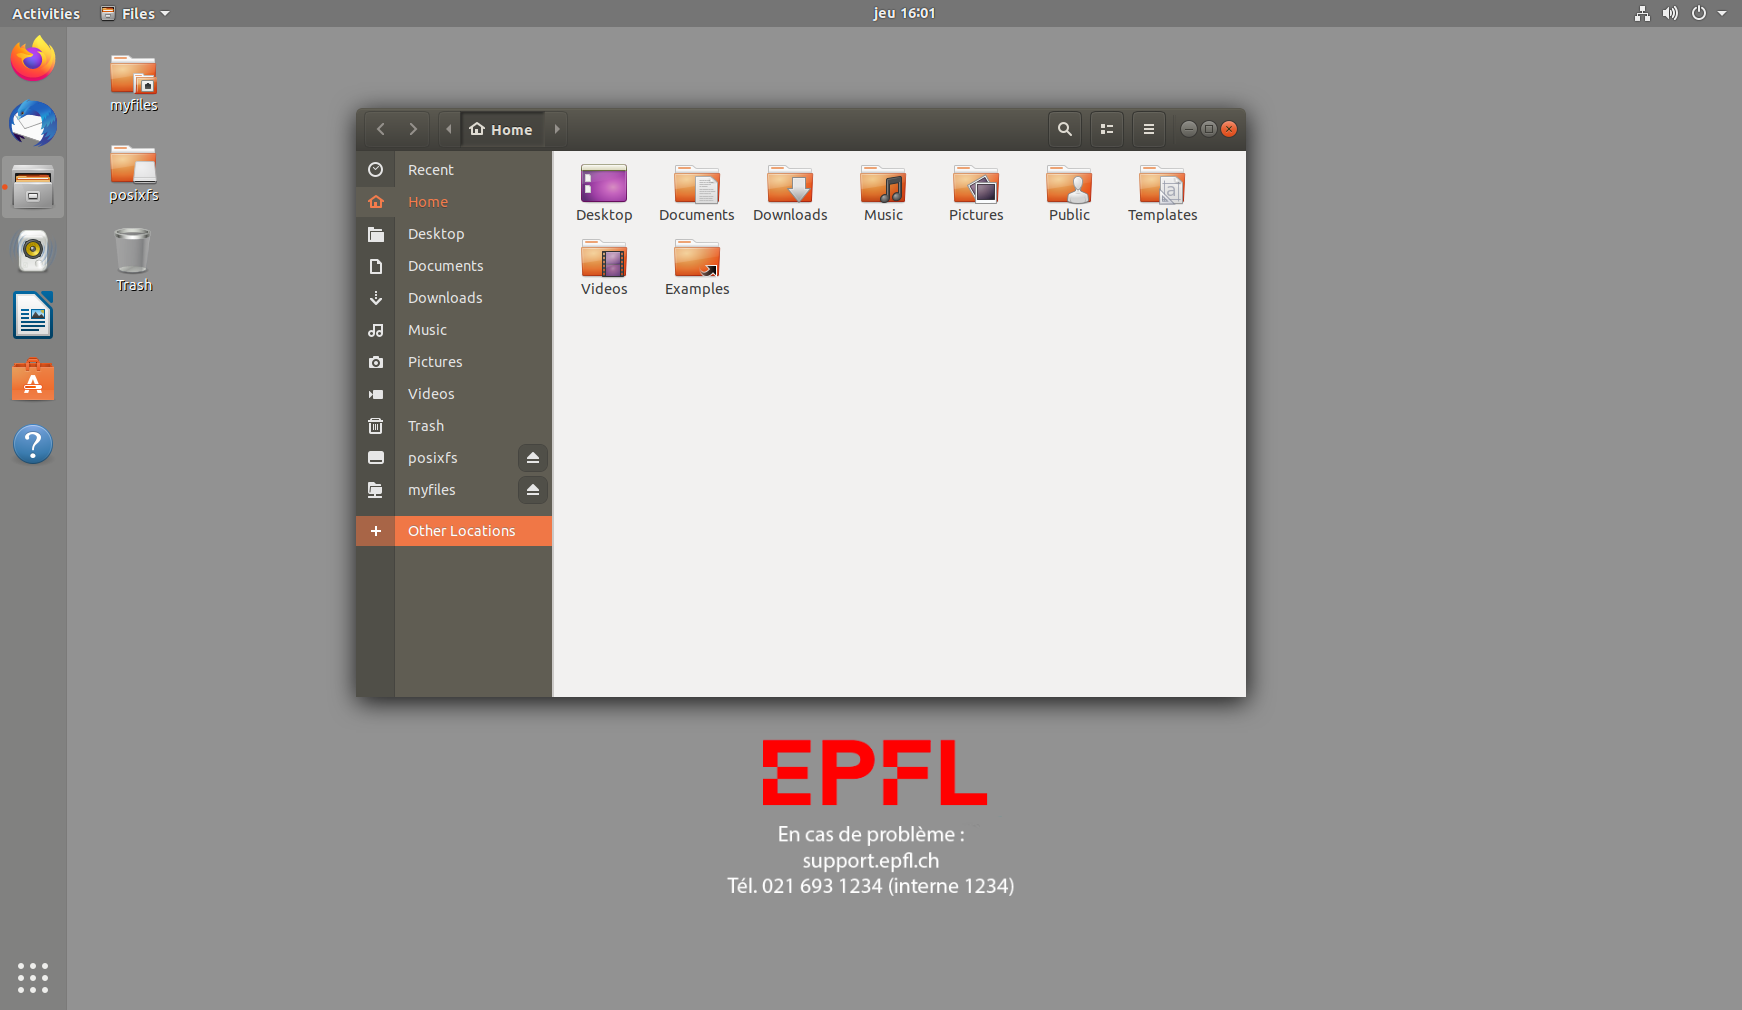Select the Examples folder shortcut

[697, 268]
